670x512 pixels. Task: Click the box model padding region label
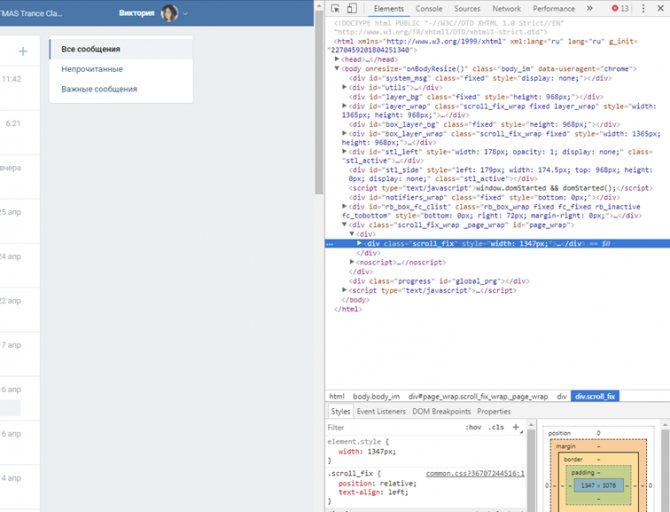582,472
